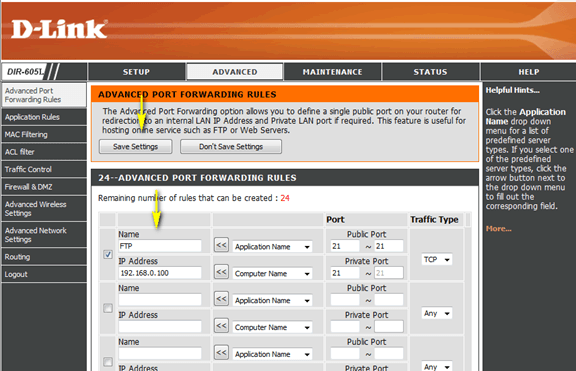Open second rule's Any traffic type dropdown
The height and width of the screenshot is (371, 576).
(x=437, y=313)
